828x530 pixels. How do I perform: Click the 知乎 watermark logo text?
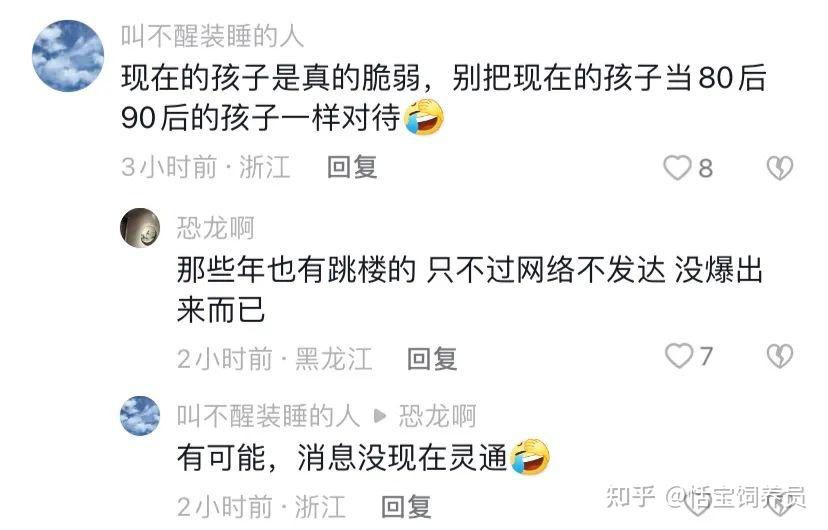(631, 497)
